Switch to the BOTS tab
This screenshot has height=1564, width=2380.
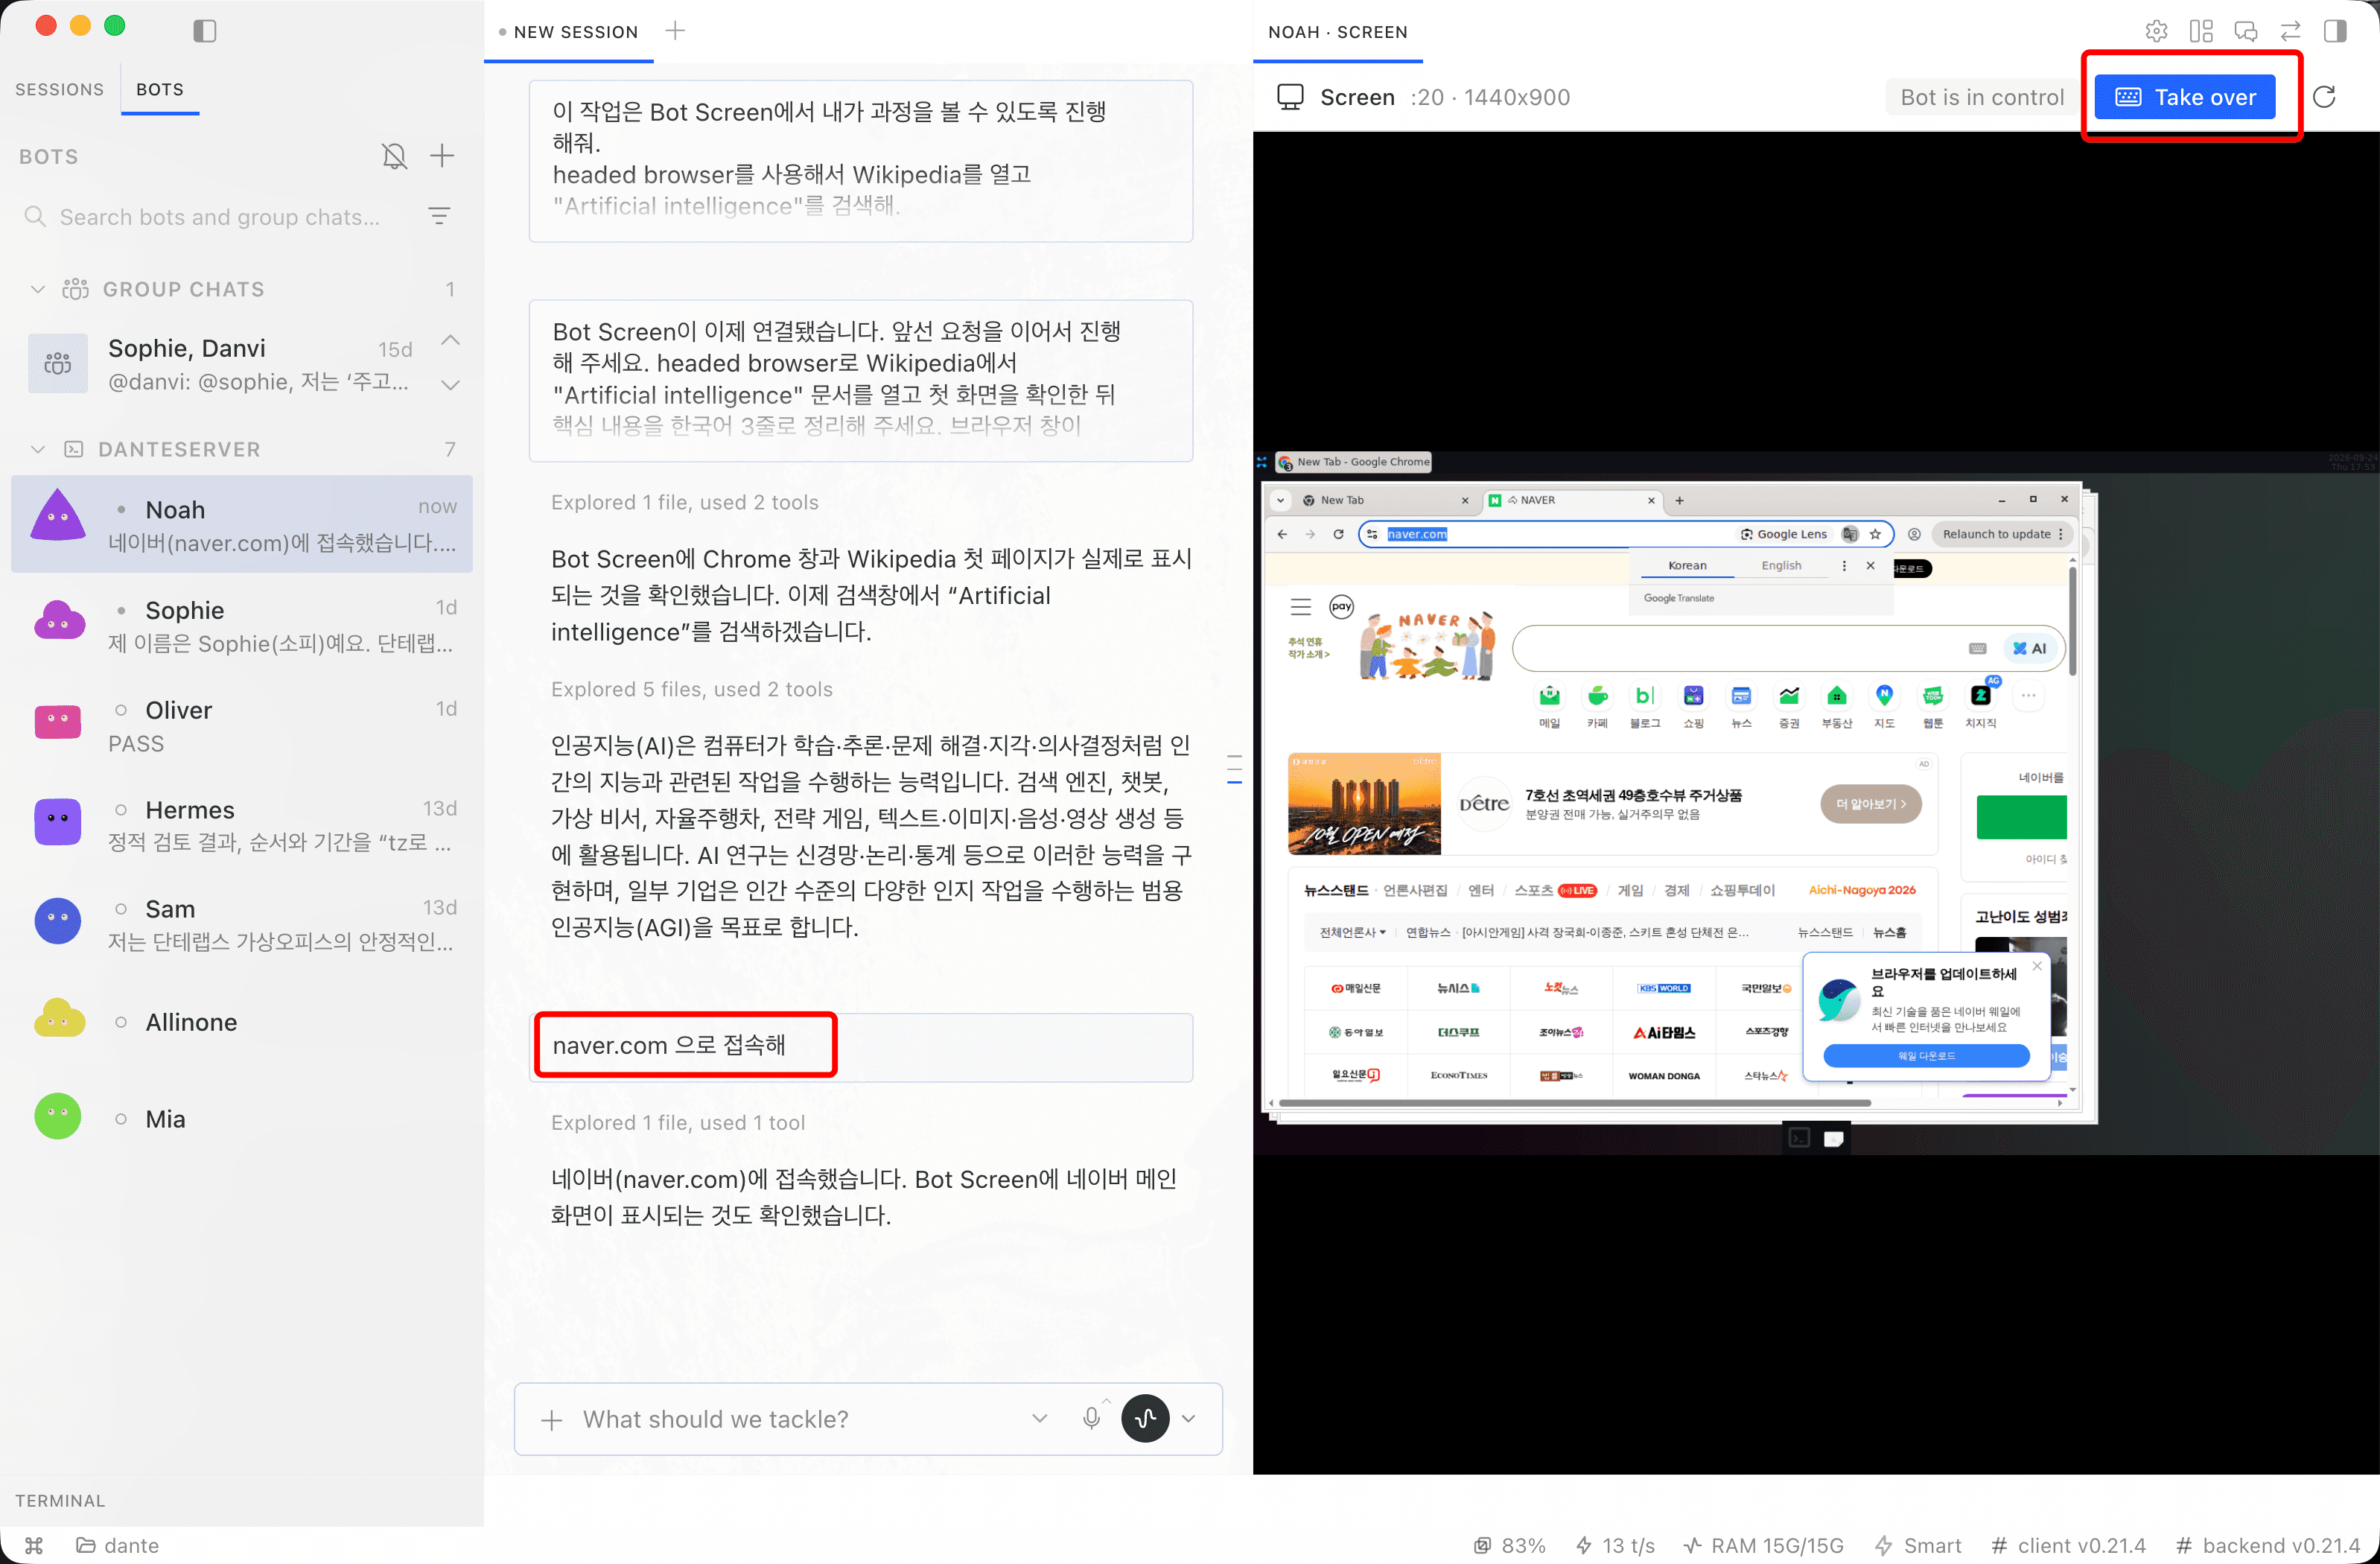(x=160, y=89)
